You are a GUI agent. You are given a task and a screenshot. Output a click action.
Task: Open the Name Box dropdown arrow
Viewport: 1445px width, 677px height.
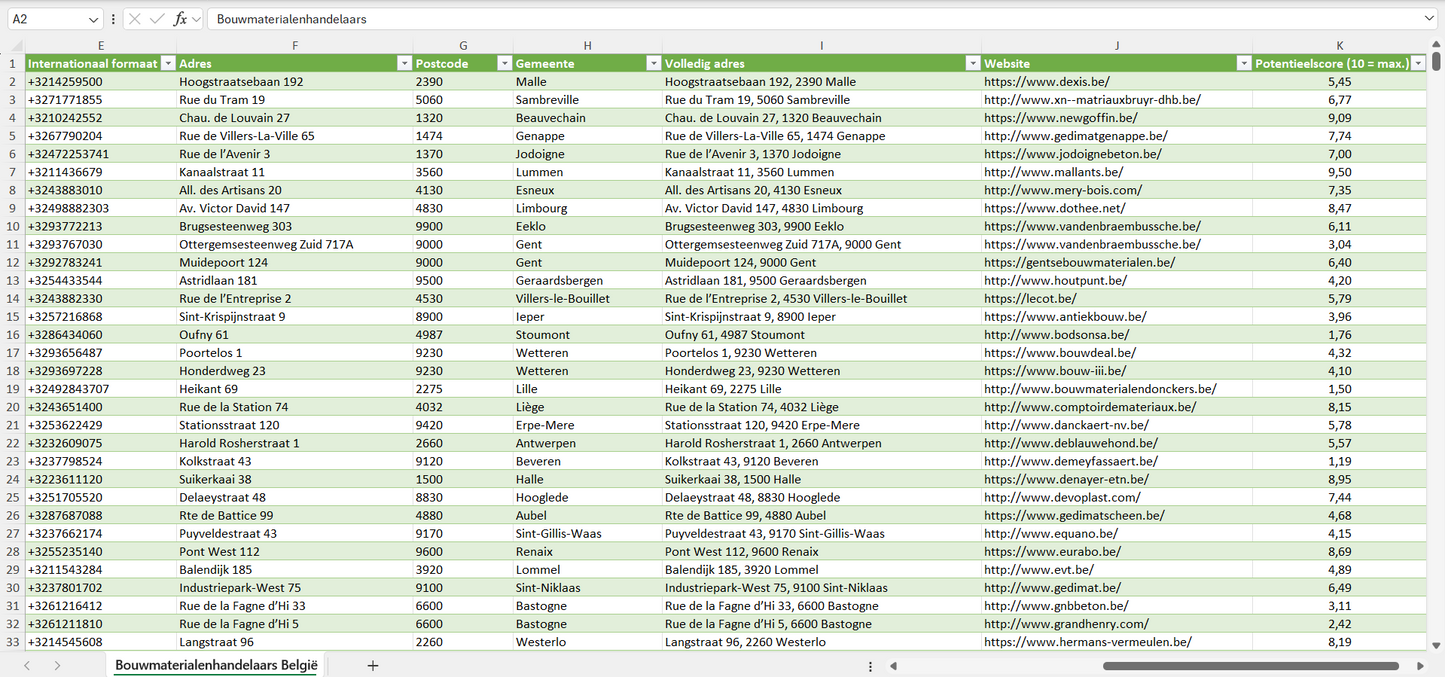[94, 19]
